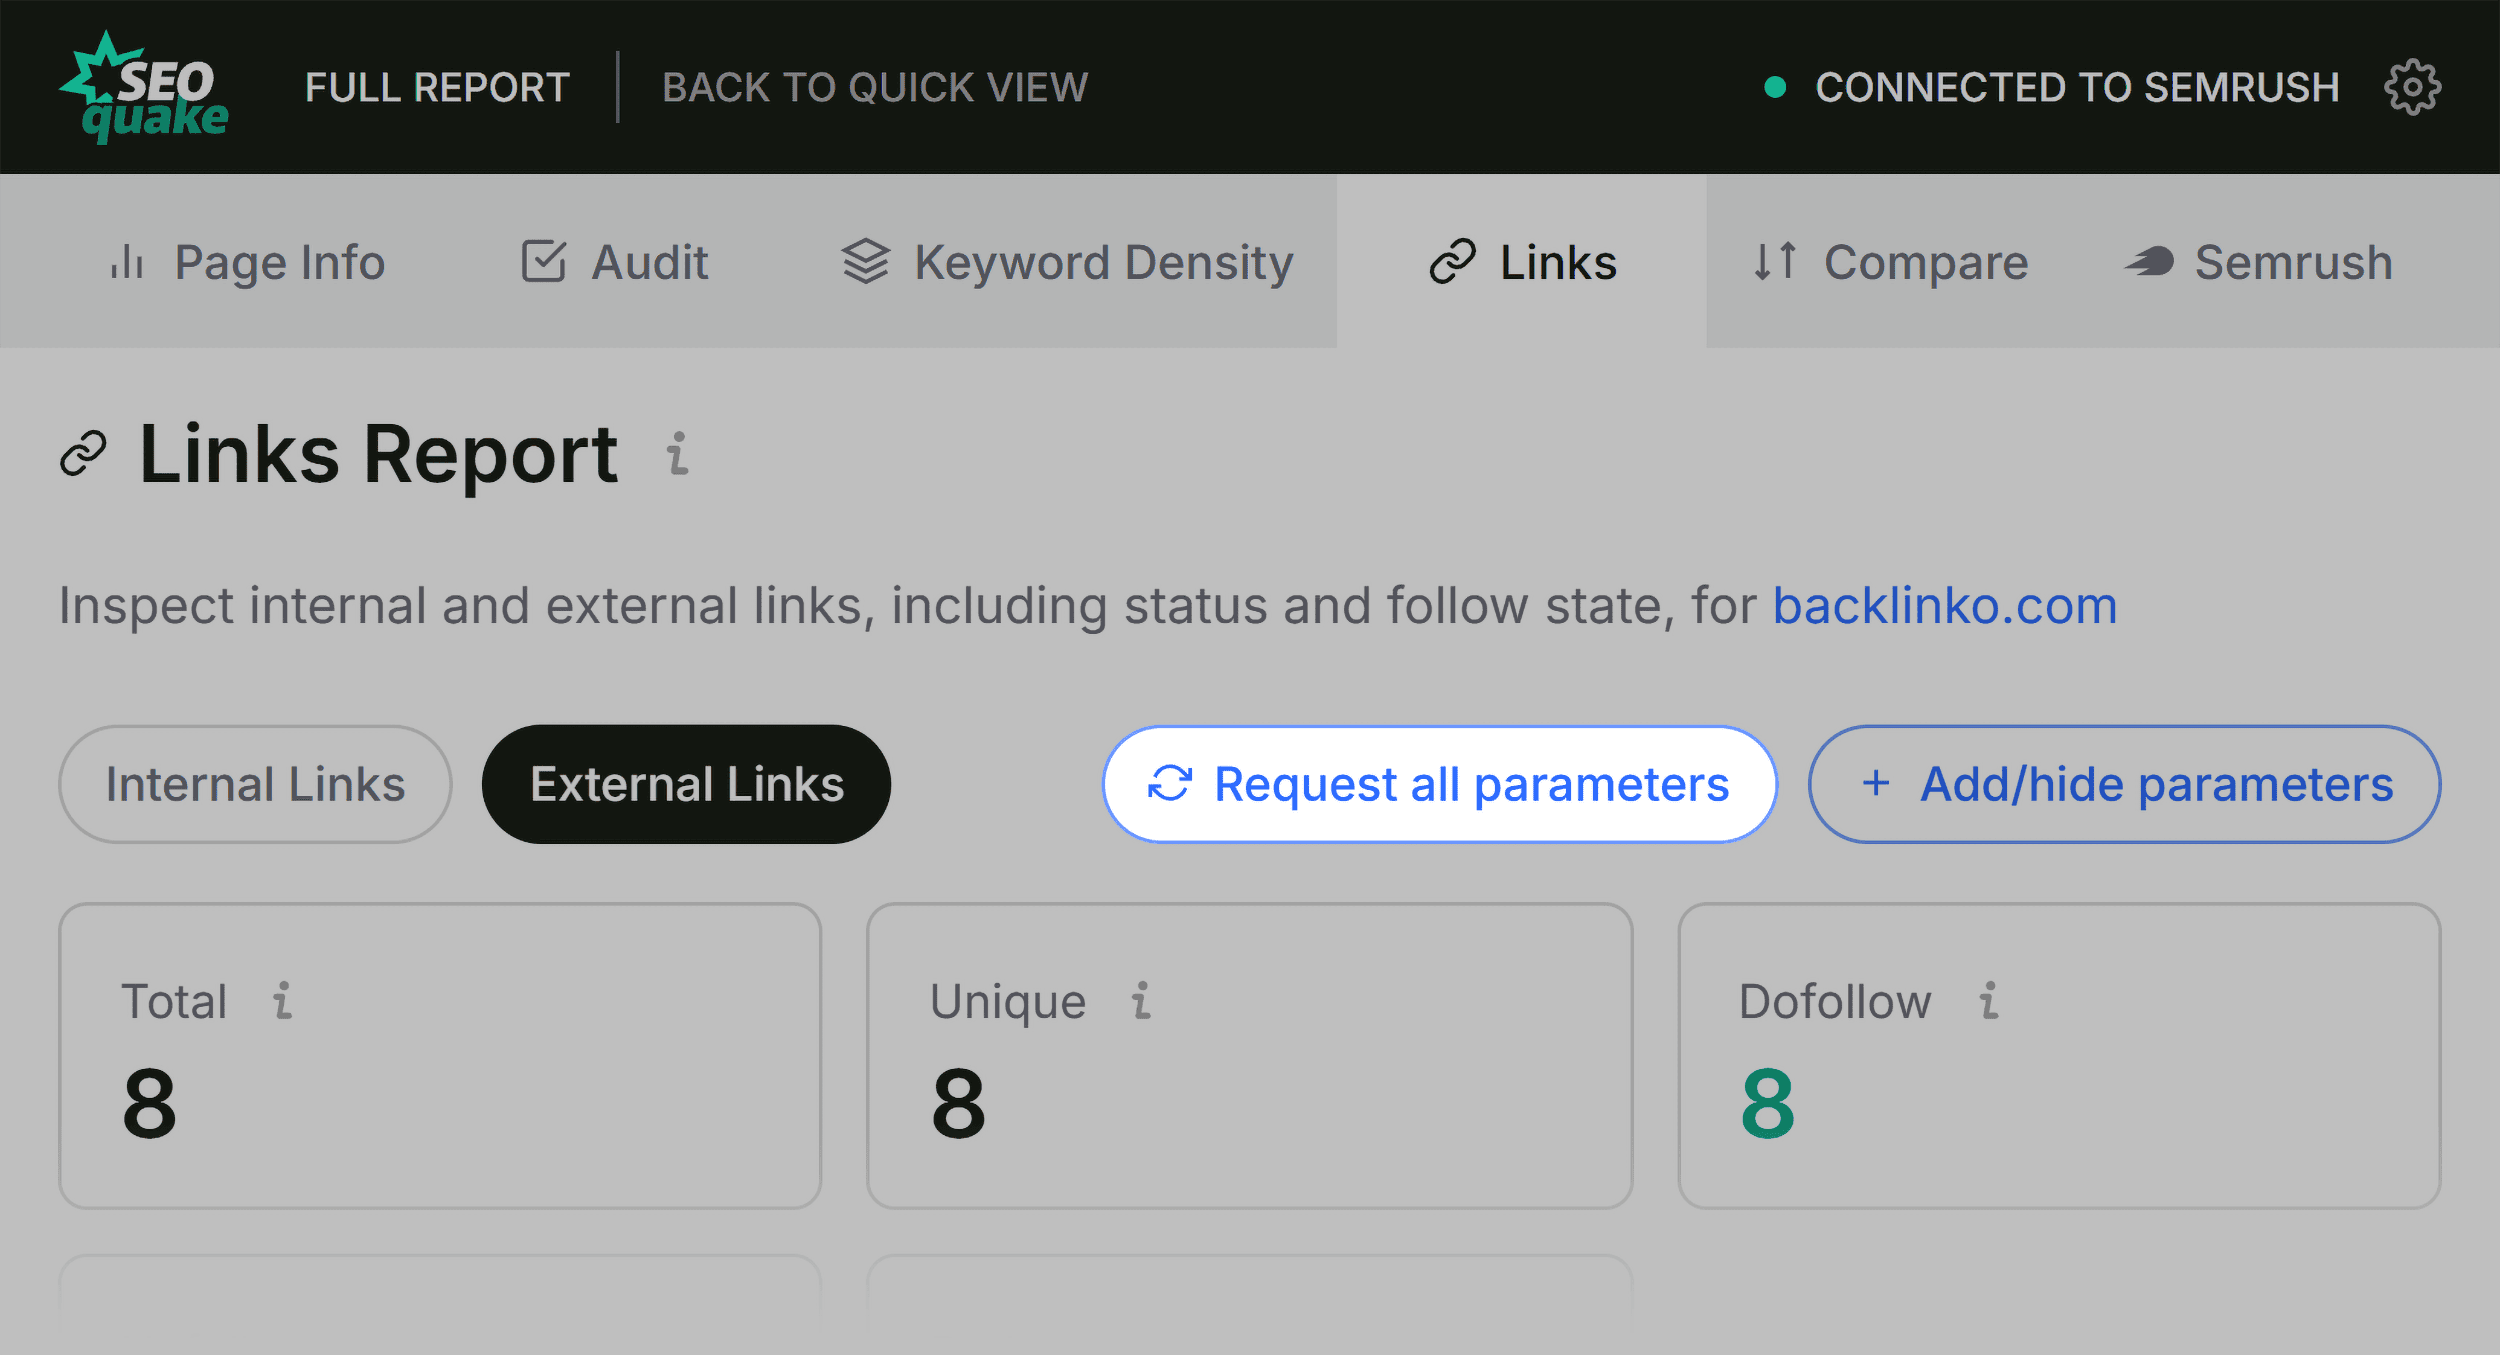Select the Links tab

[1522, 262]
